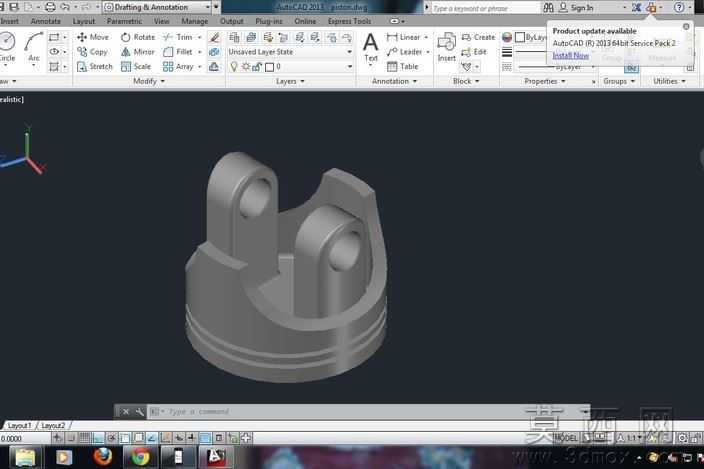Expand the Properties panel
This screenshot has height=469, width=704.
(x=545, y=81)
